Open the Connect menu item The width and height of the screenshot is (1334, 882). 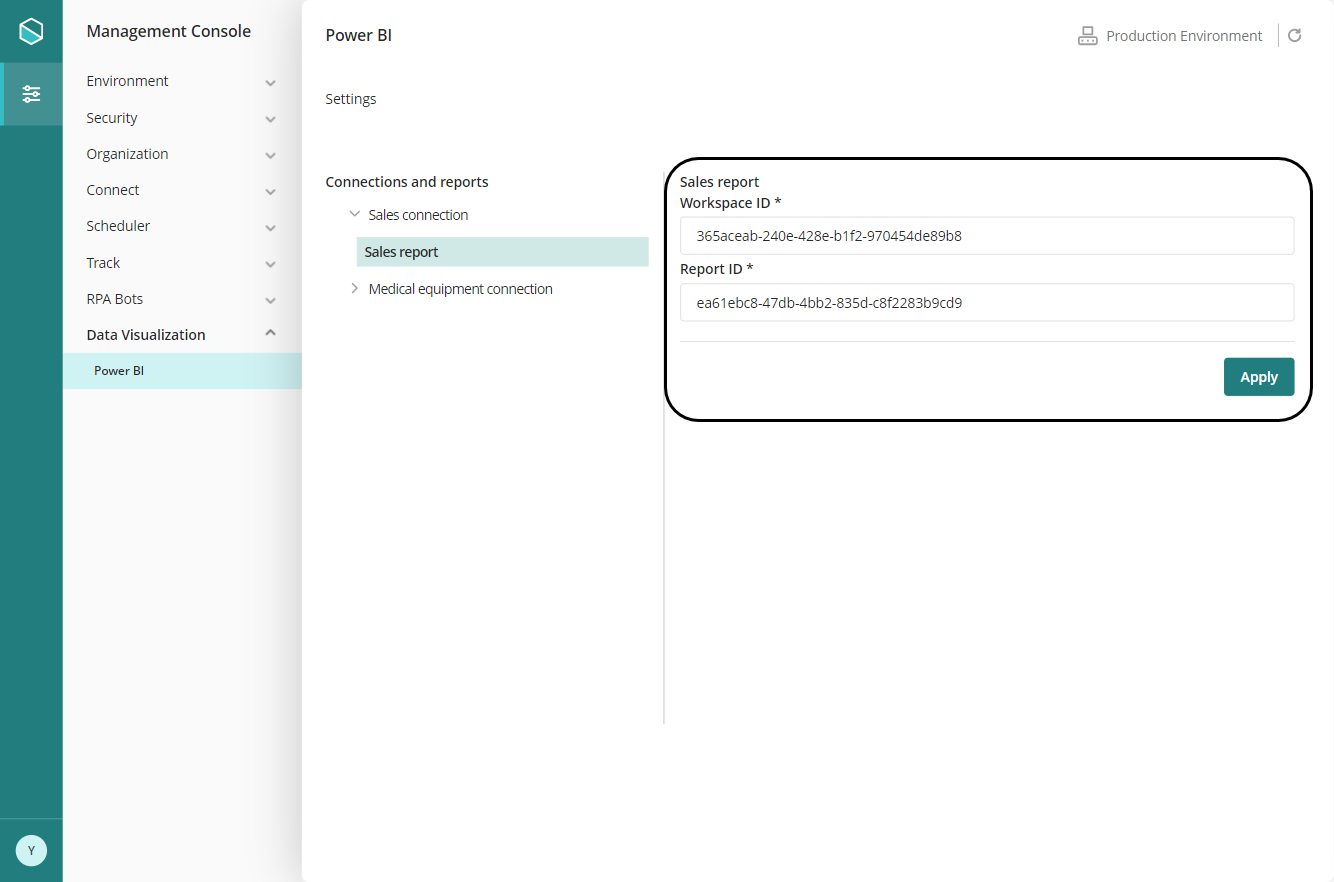(113, 190)
